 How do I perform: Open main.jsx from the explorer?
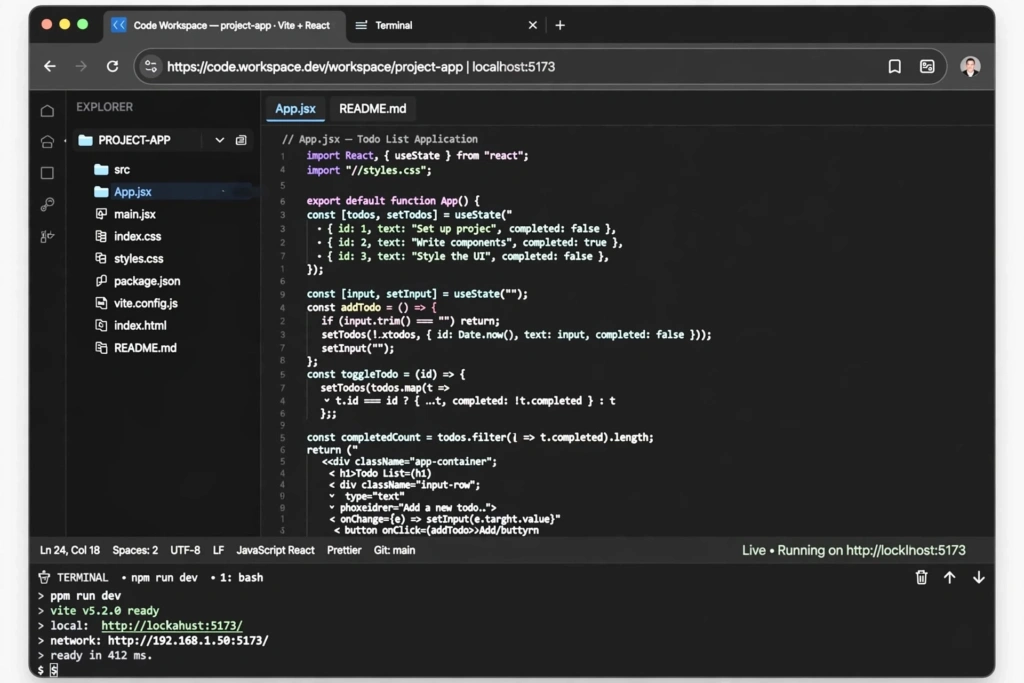(x=135, y=214)
